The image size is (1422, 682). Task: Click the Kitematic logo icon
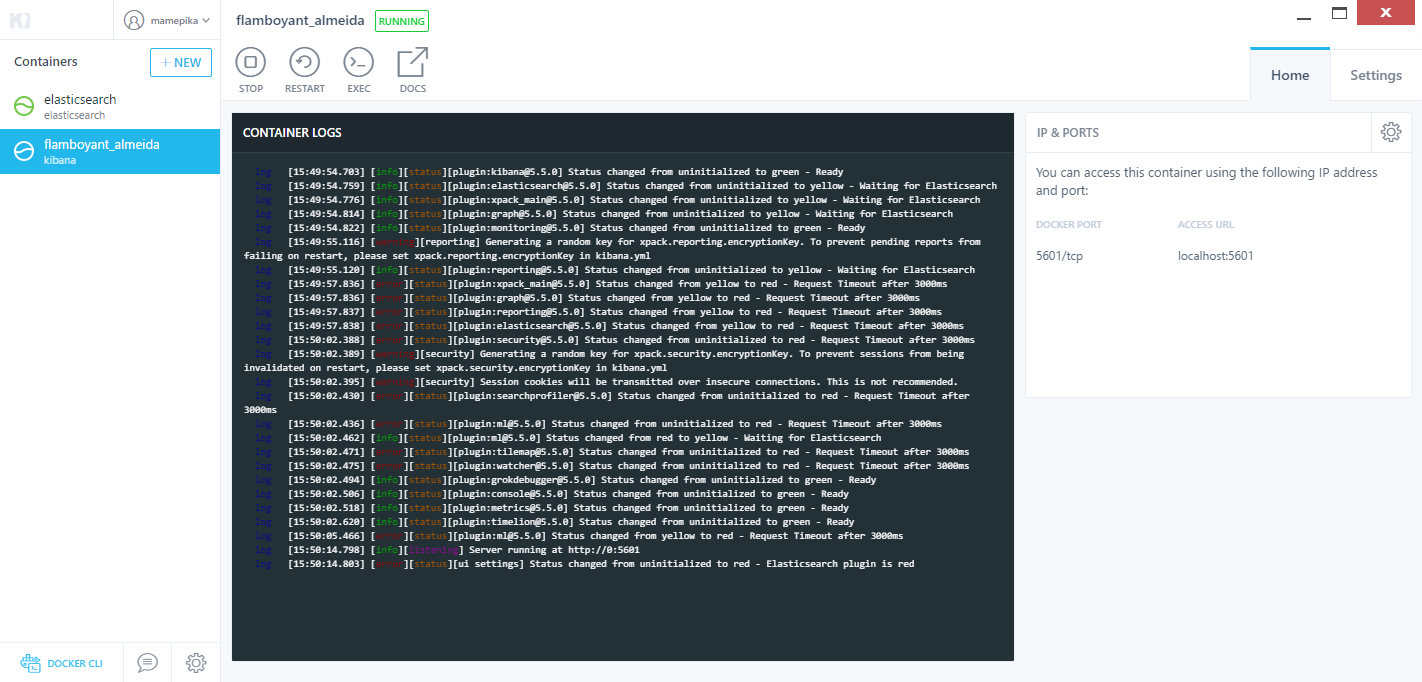tap(20, 19)
